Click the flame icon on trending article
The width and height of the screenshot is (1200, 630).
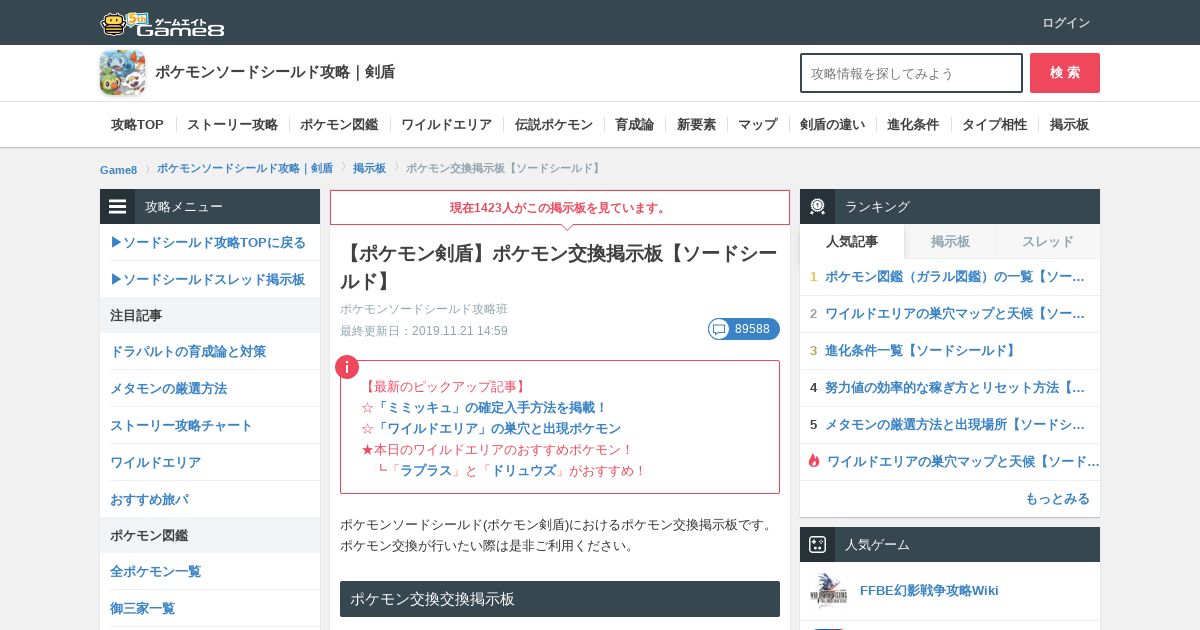click(814, 461)
